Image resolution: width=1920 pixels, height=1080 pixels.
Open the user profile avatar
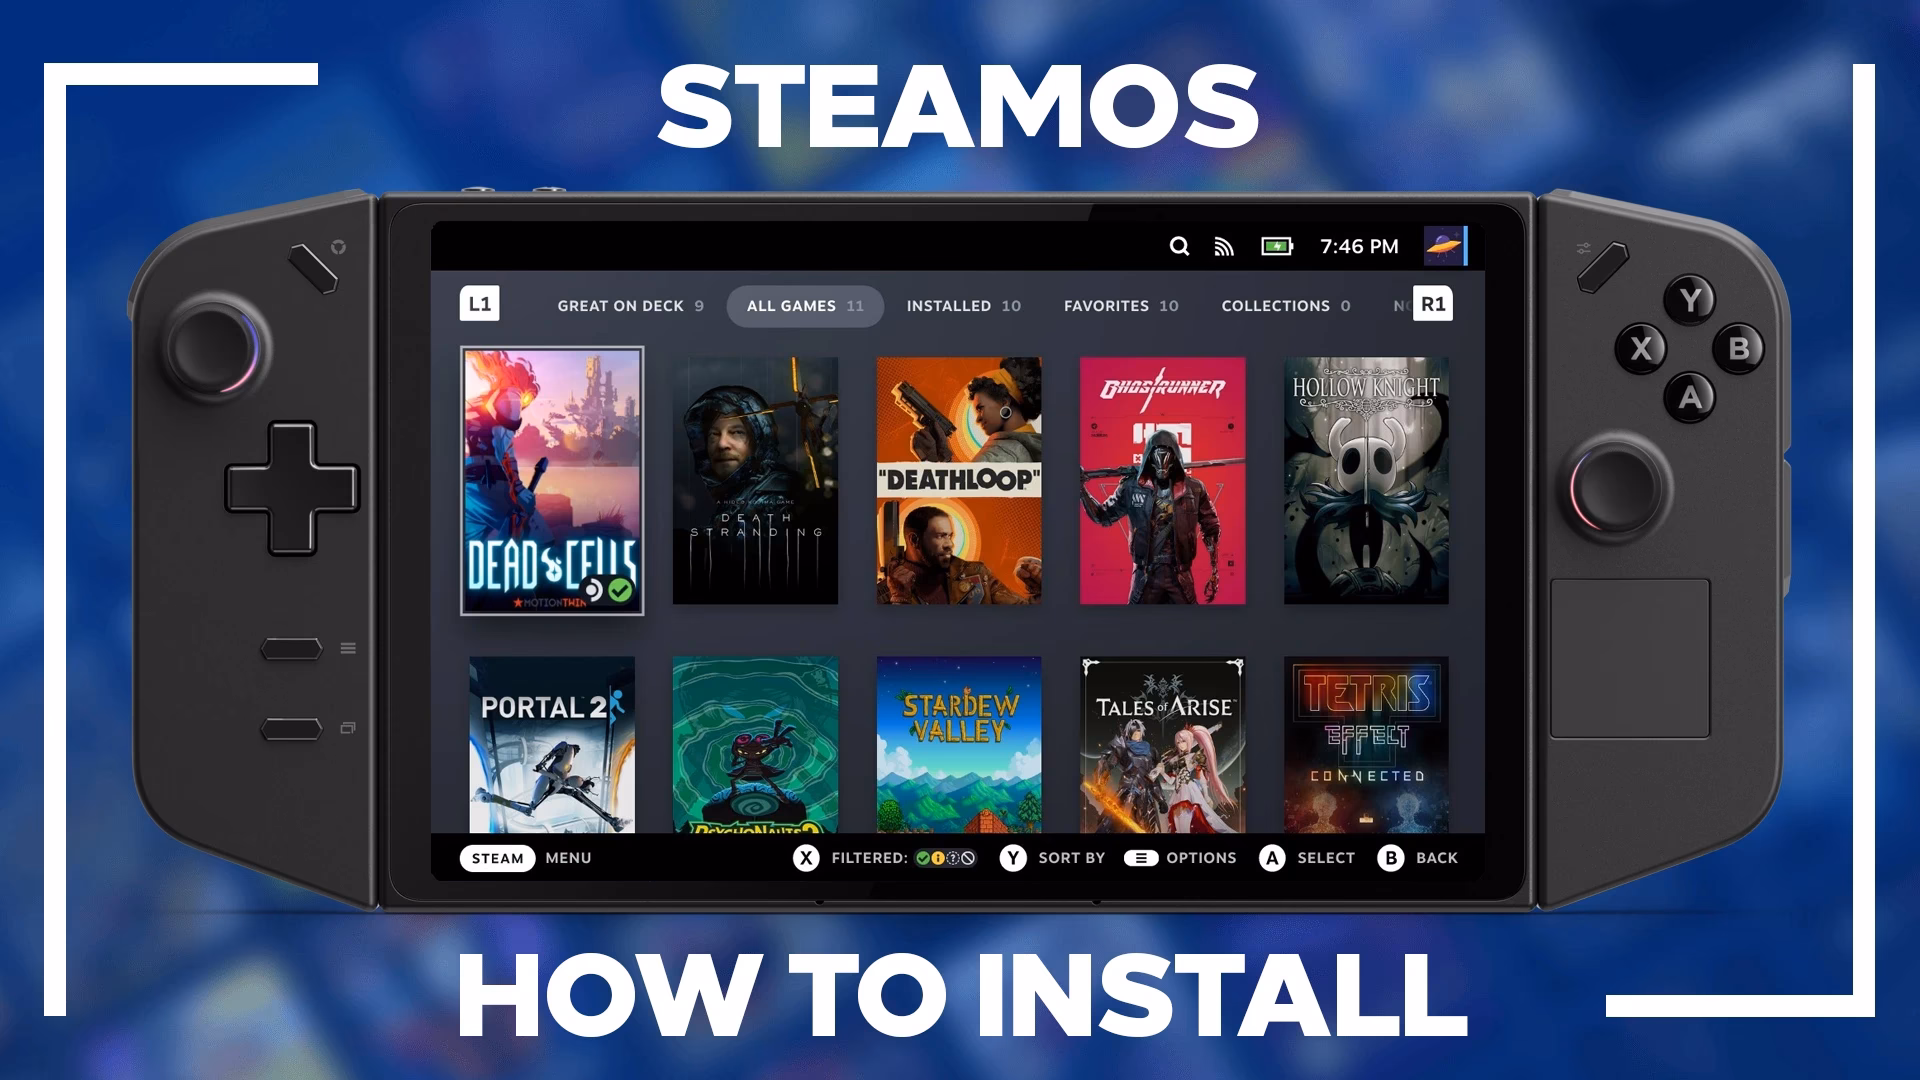click(x=1445, y=246)
